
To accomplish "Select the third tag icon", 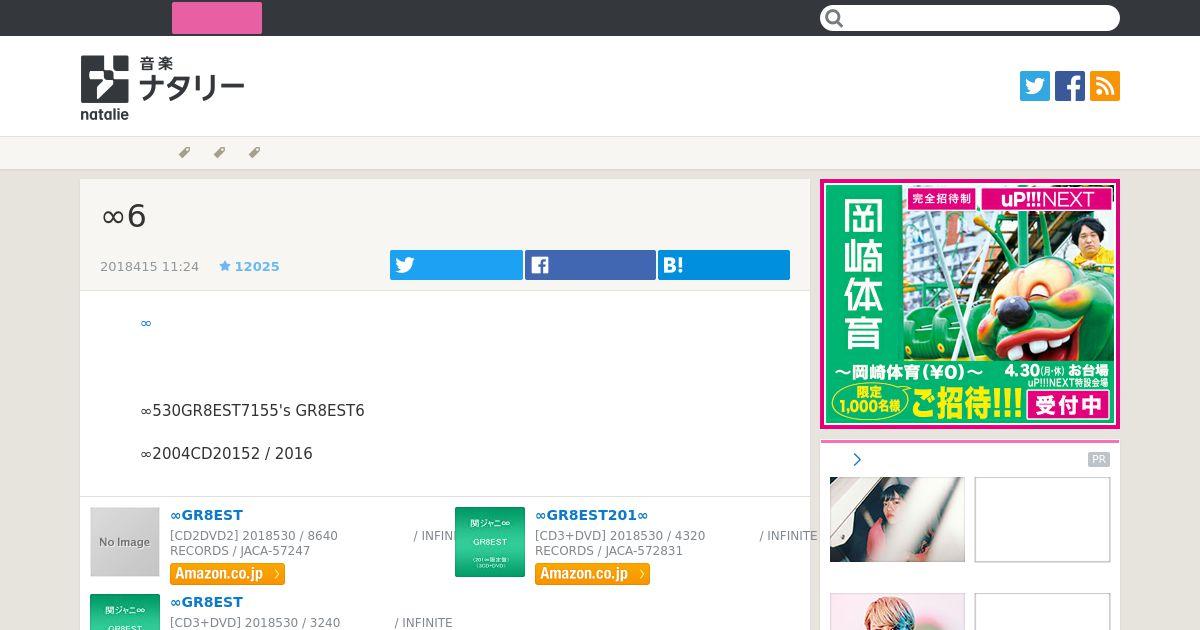I will [254, 153].
